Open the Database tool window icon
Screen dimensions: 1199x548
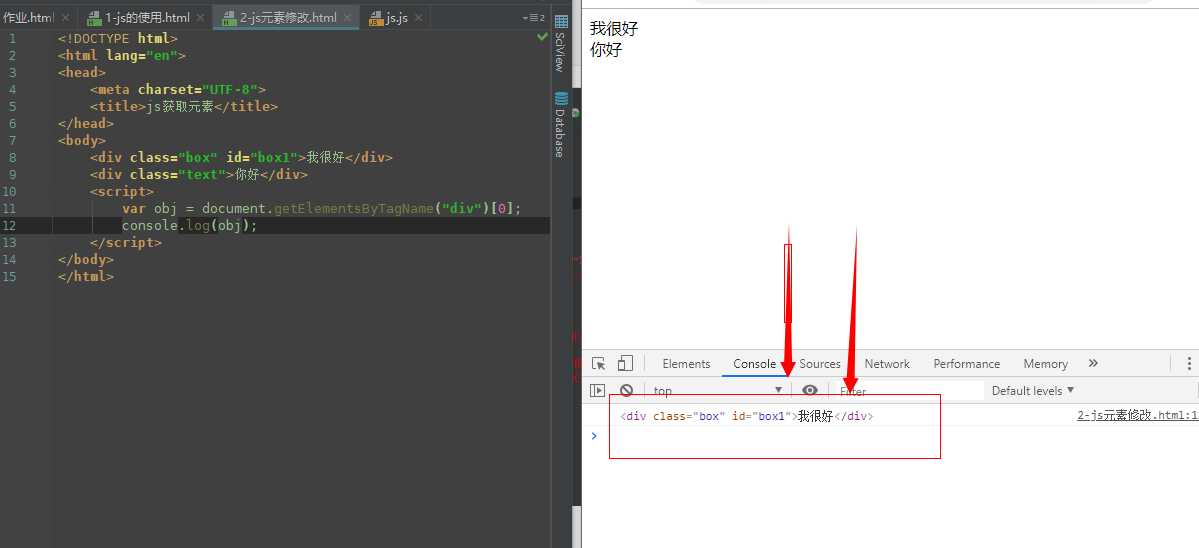click(x=561, y=99)
